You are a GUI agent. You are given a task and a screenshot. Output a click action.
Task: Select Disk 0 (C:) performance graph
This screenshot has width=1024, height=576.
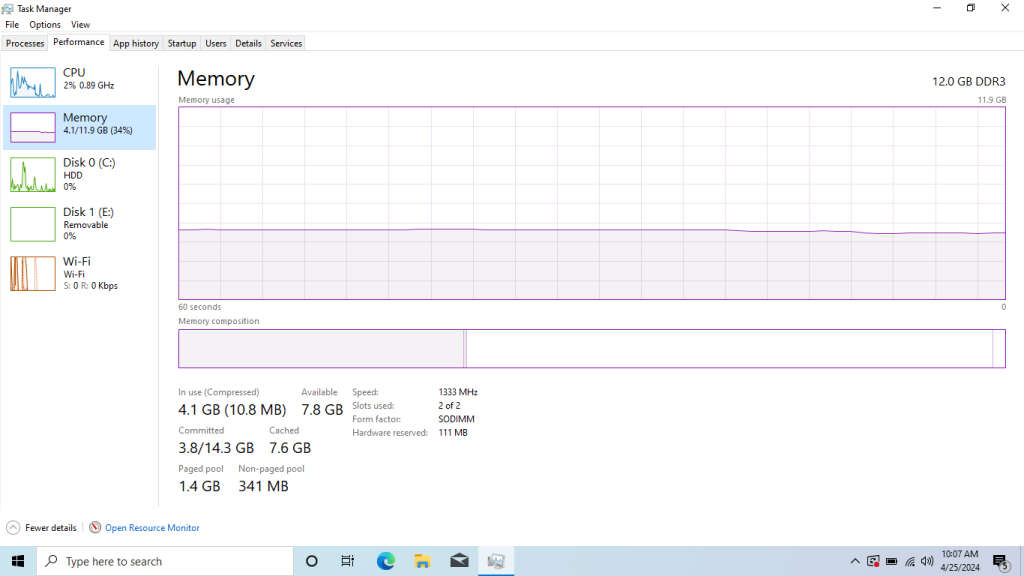coord(80,173)
